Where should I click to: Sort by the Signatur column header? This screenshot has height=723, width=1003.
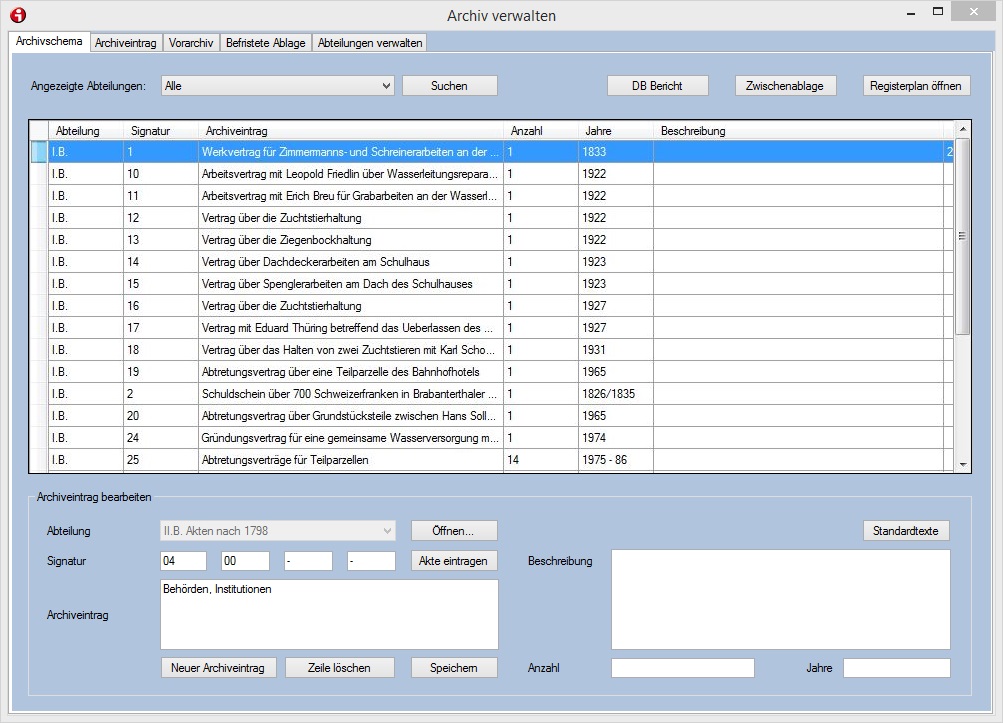click(x=150, y=131)
